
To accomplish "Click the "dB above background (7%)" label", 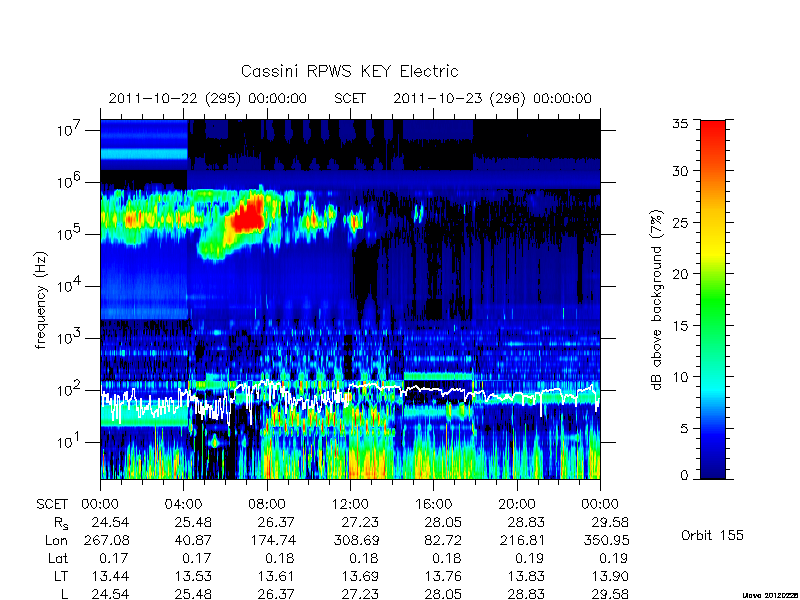I will (657, 300).
